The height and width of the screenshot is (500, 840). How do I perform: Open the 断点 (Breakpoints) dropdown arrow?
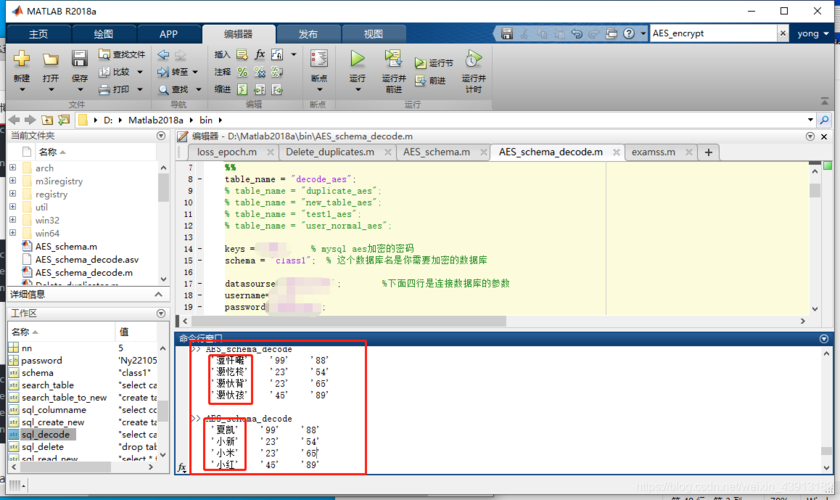[x=319, y=90]
